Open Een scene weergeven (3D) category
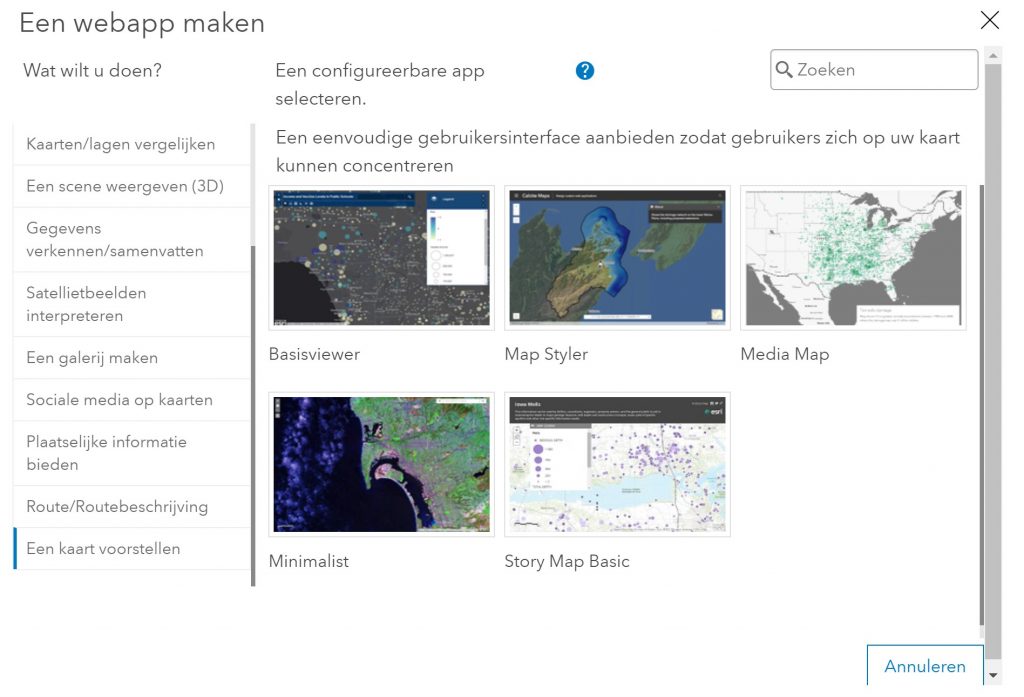 tap(125, 186)
